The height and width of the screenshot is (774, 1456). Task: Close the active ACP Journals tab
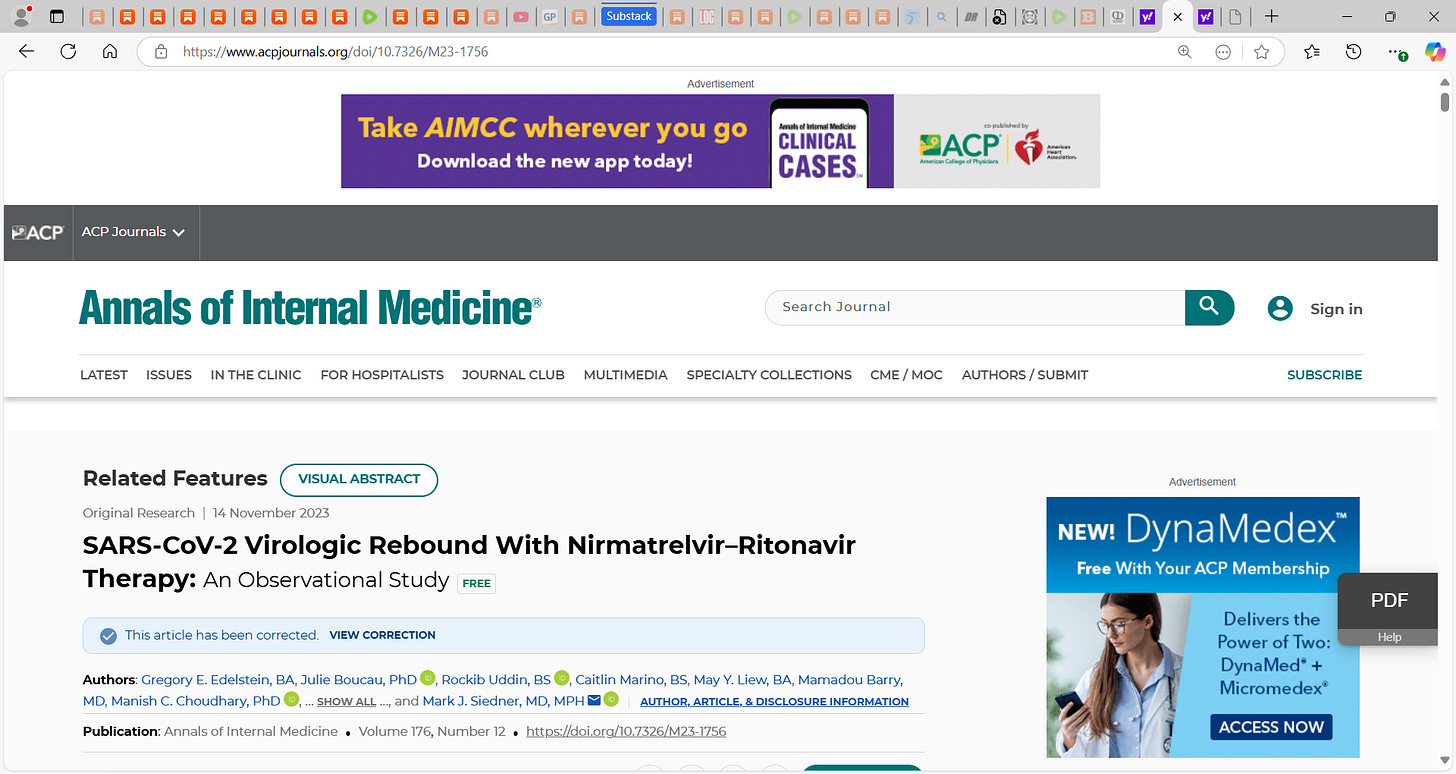coord(1178,16)
